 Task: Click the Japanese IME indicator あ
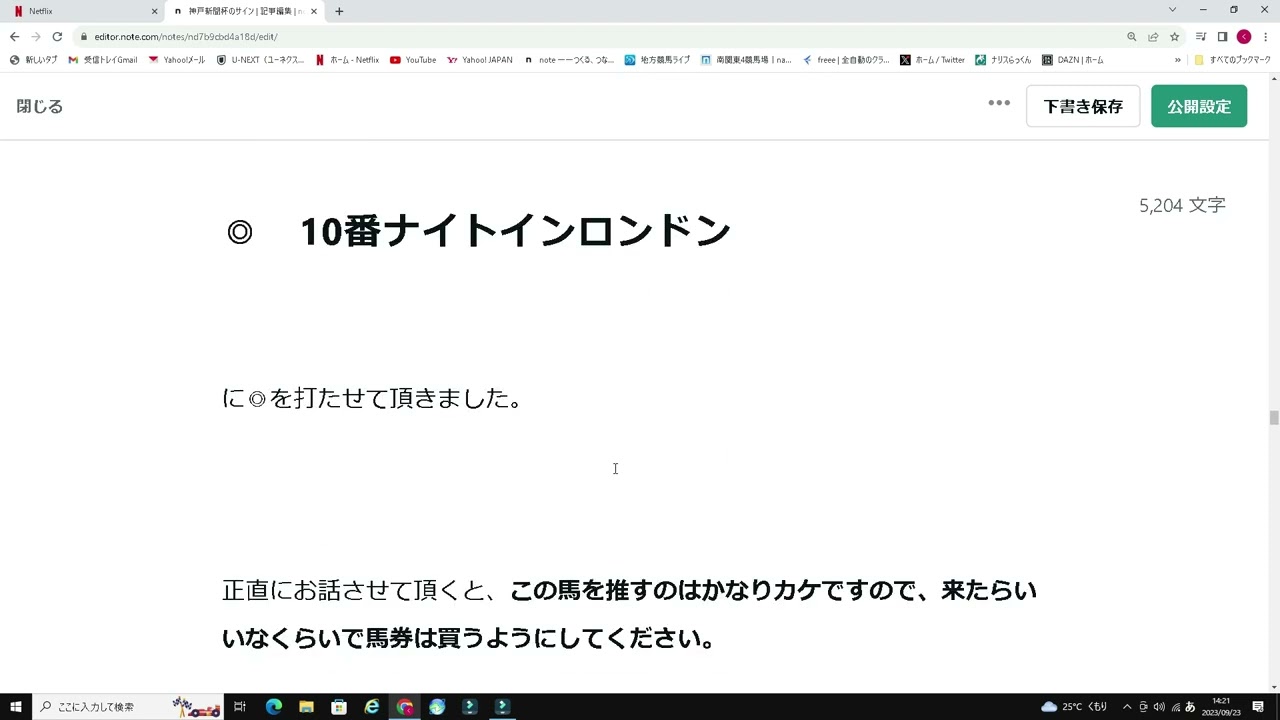point(1189,706)
